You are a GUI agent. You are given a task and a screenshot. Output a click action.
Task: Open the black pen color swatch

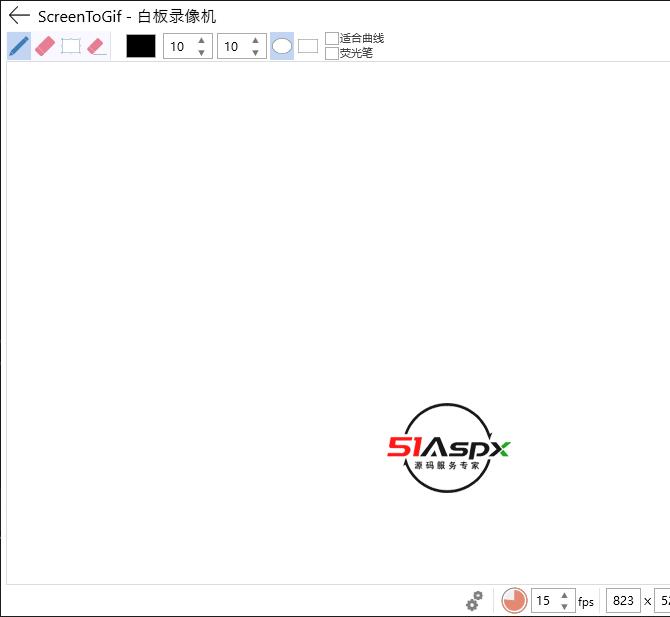[x=141, y=46]
